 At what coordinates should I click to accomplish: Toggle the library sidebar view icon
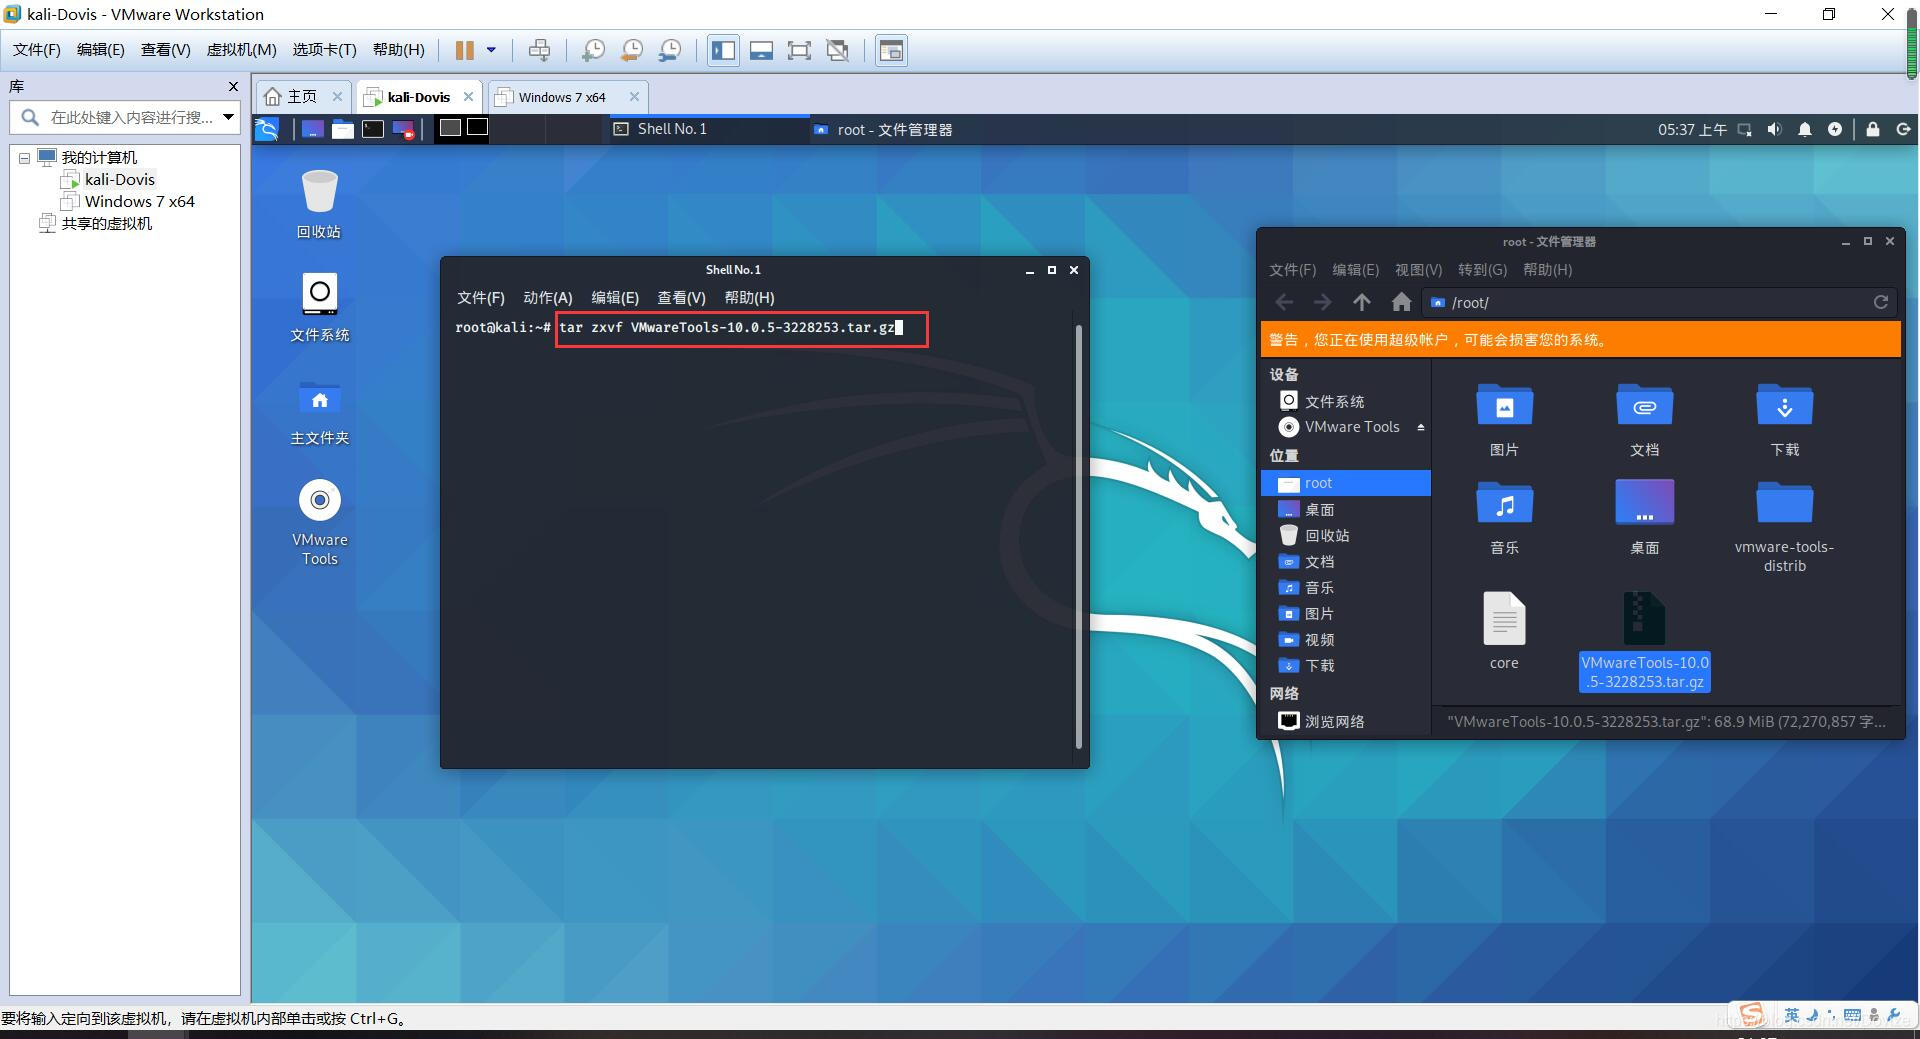coord(723,50)
